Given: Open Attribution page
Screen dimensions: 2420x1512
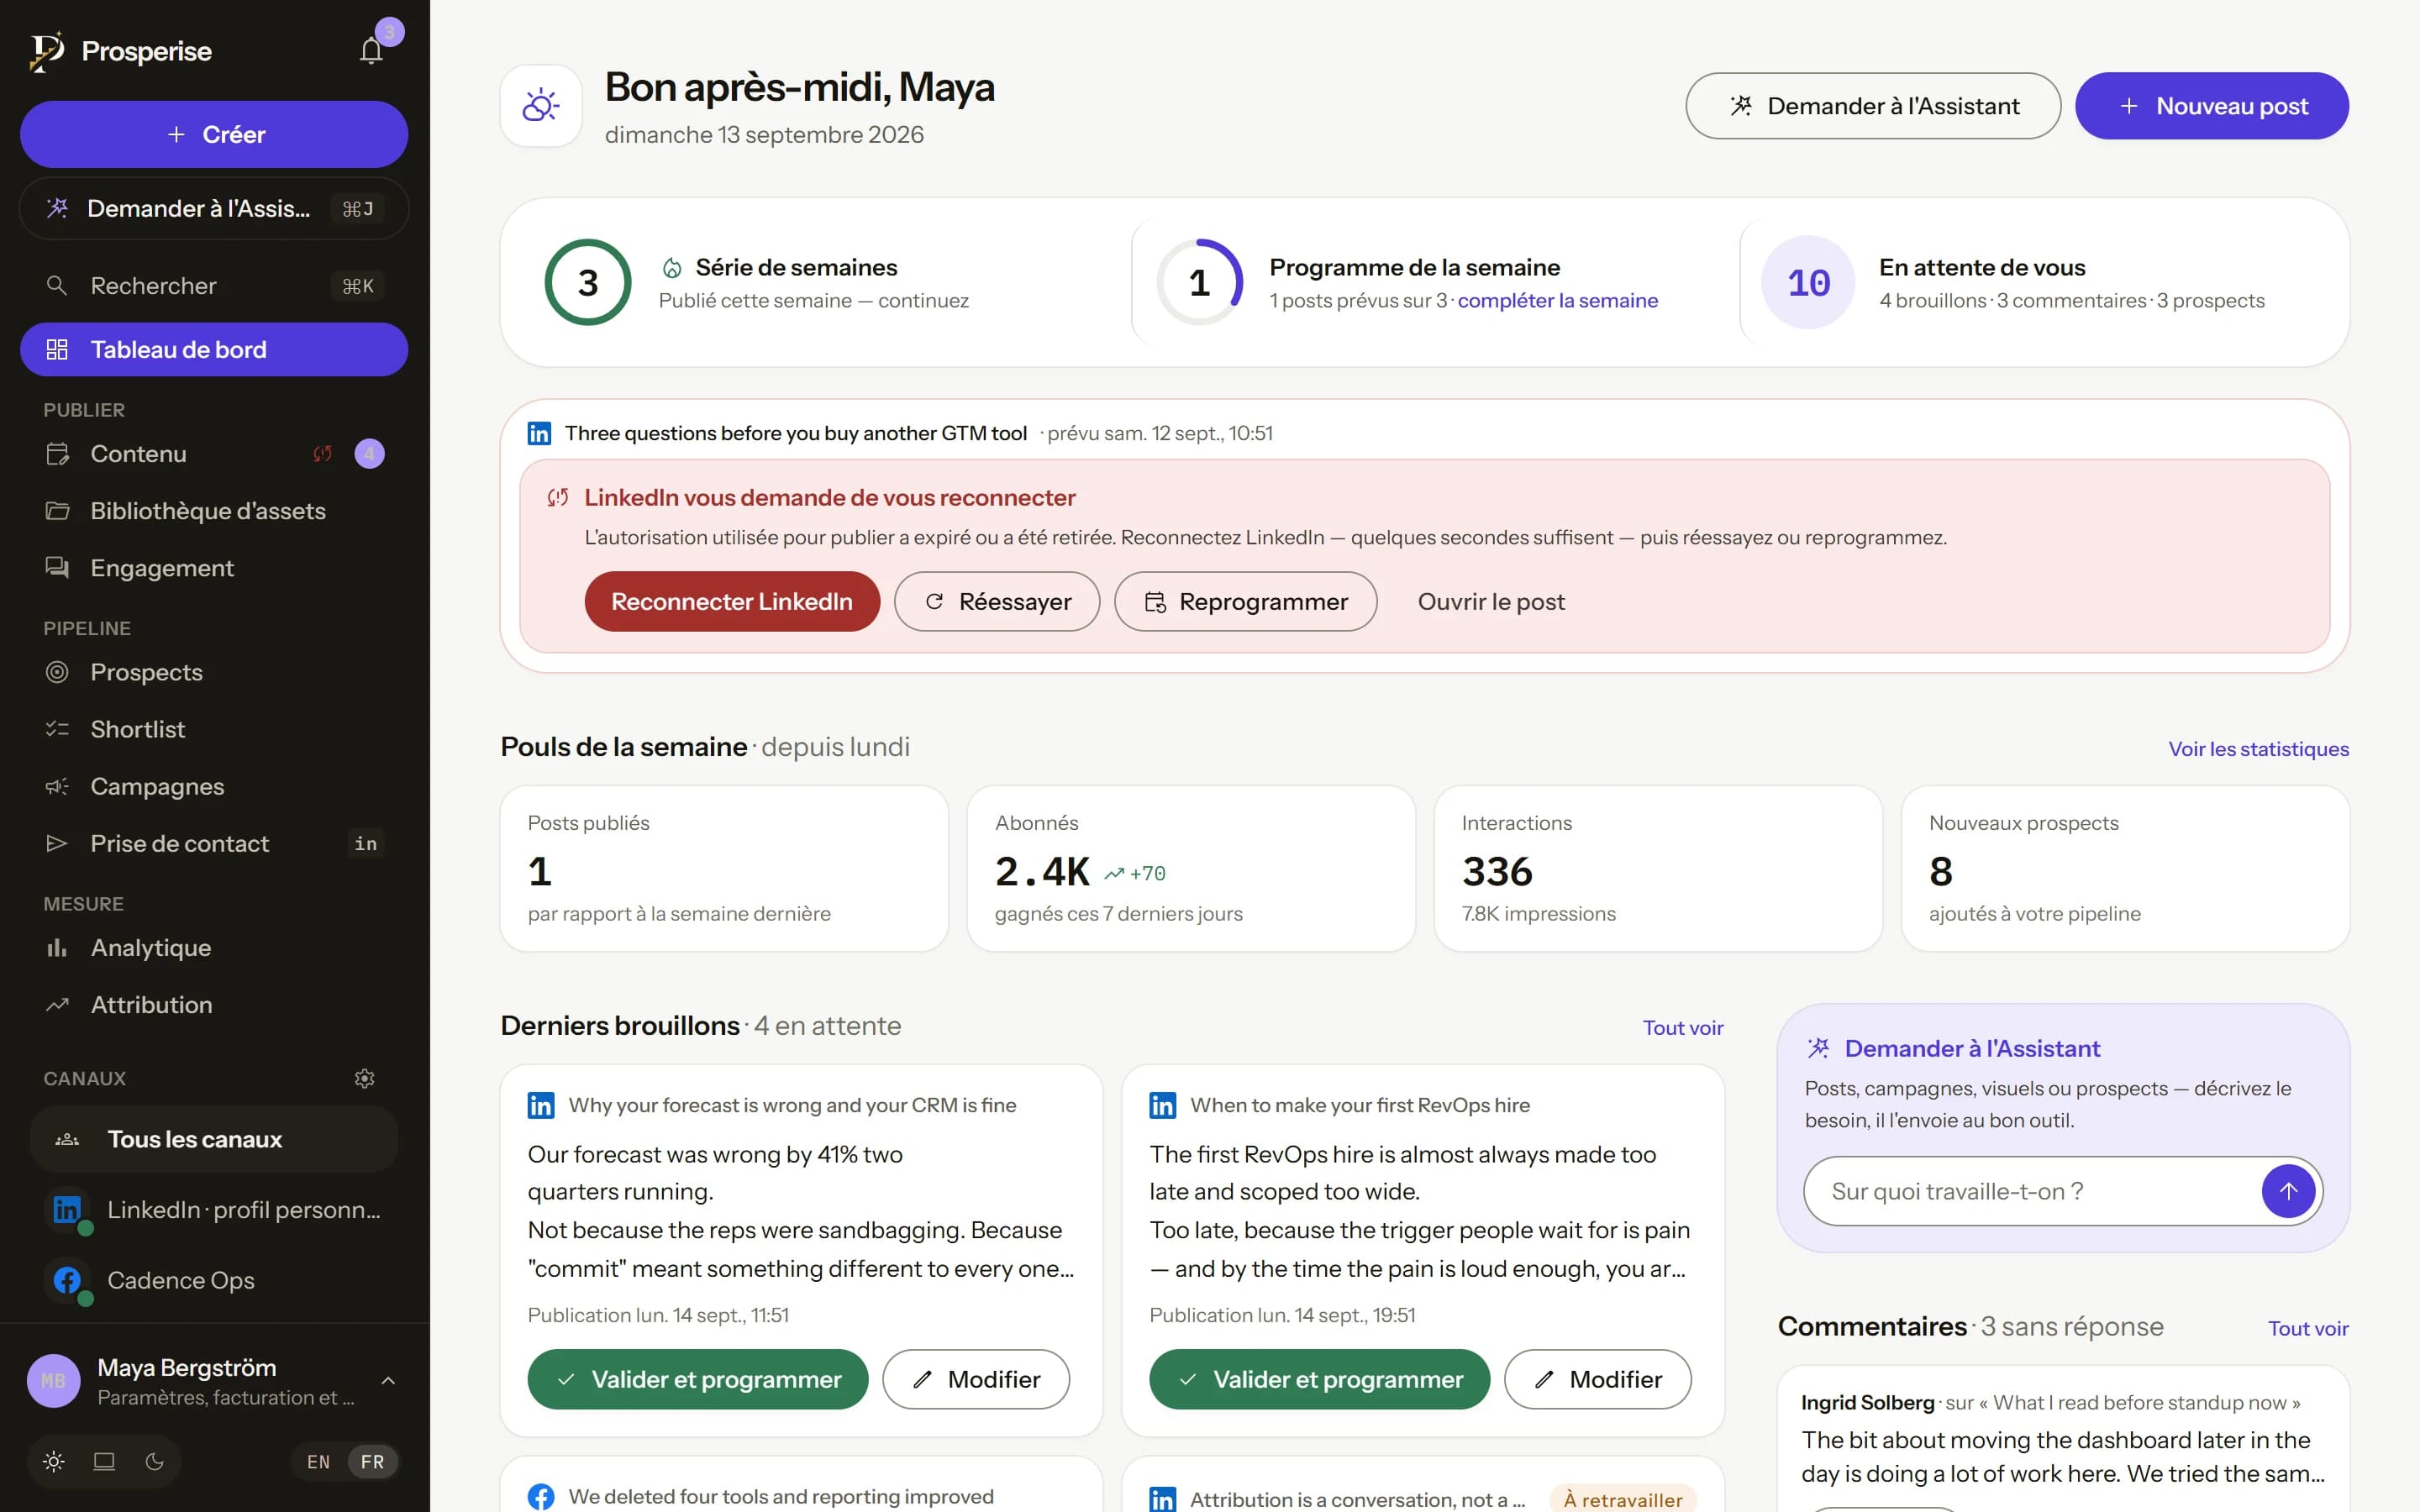Looking at the screenshot, I should (214, 1004).
